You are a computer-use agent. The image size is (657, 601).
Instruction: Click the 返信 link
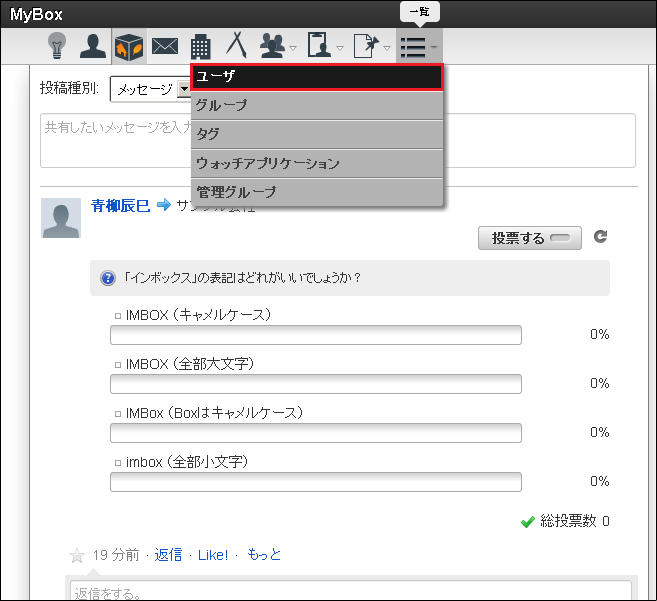168,555
